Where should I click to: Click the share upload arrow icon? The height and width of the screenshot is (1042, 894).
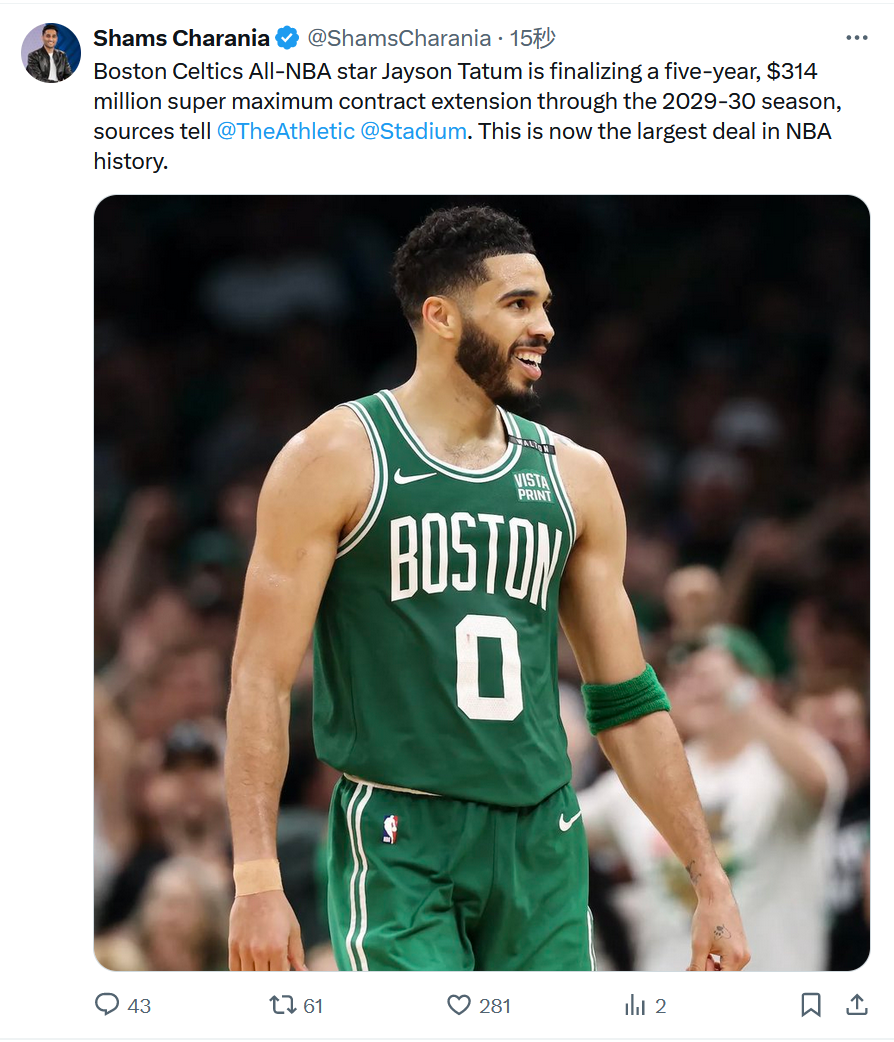(856, 1004)
